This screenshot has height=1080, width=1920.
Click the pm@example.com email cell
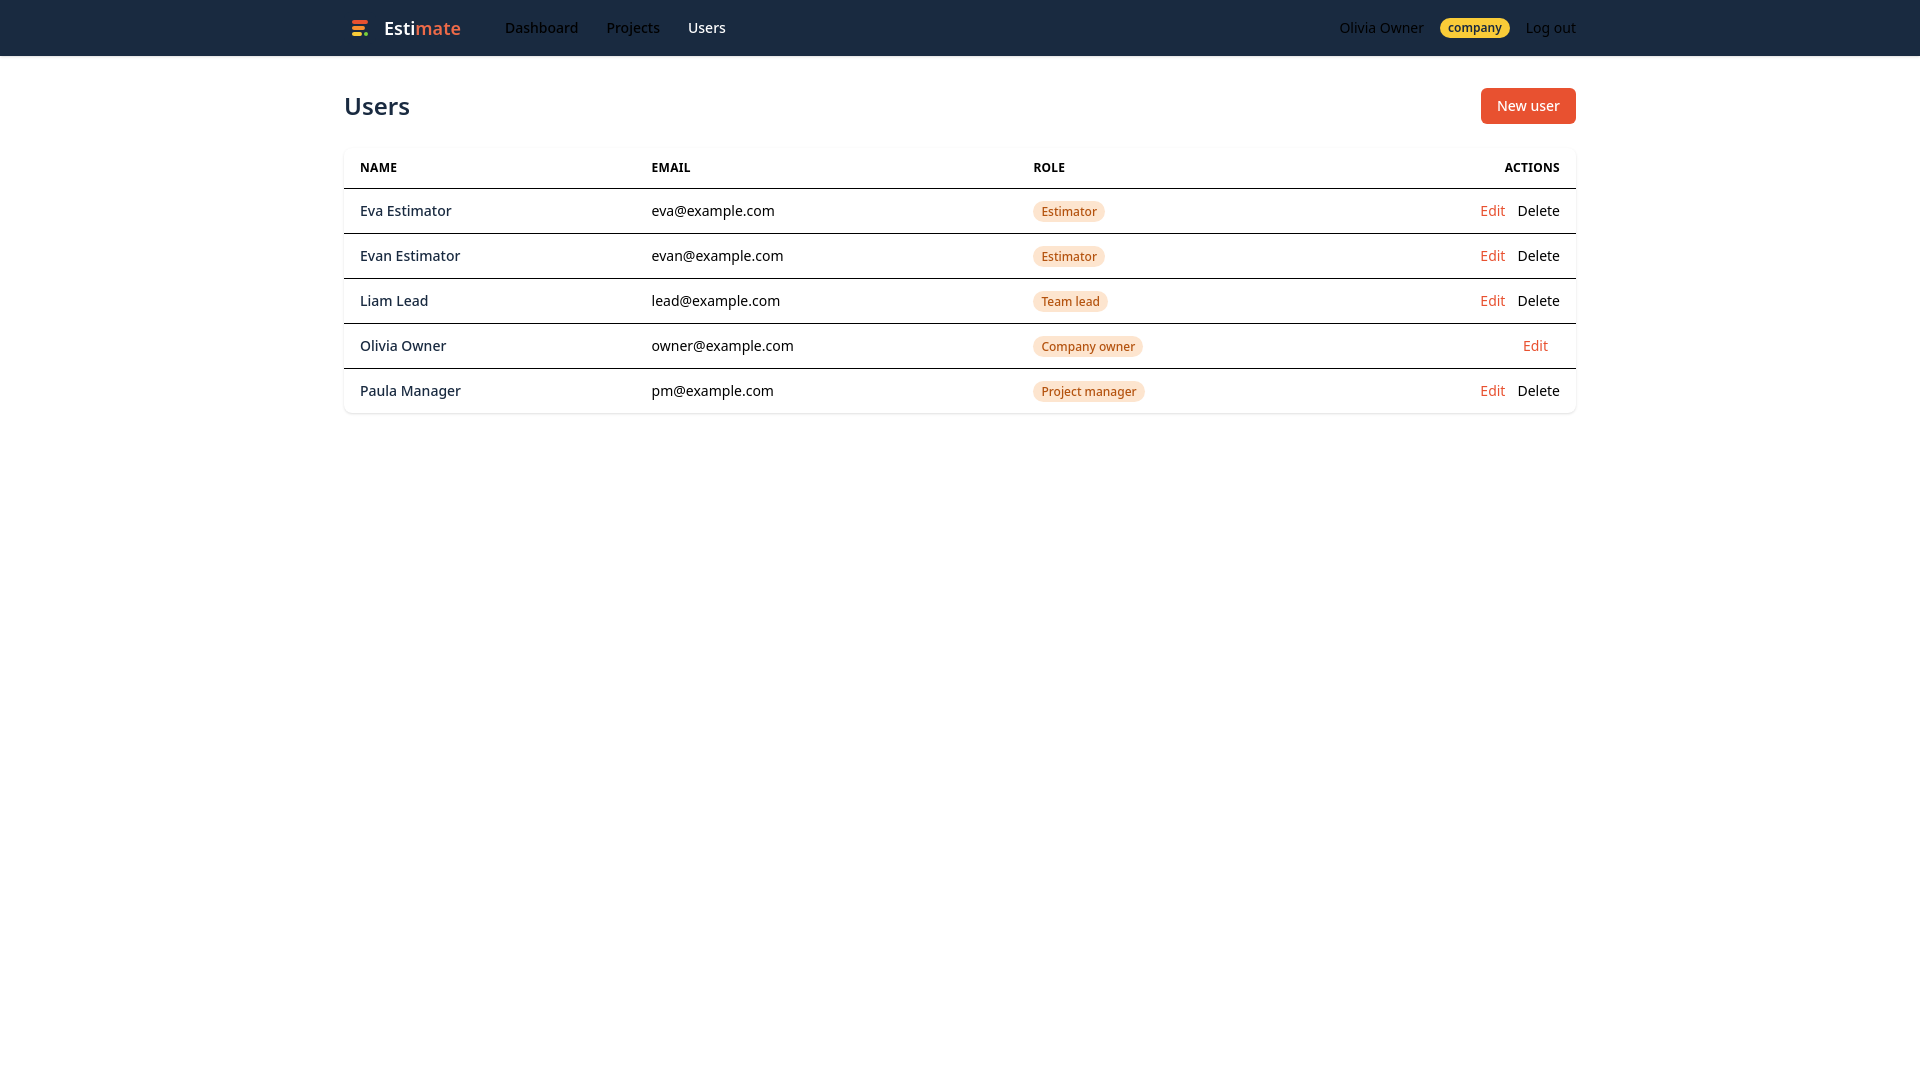pyautogui.click(x=712, y=391)
